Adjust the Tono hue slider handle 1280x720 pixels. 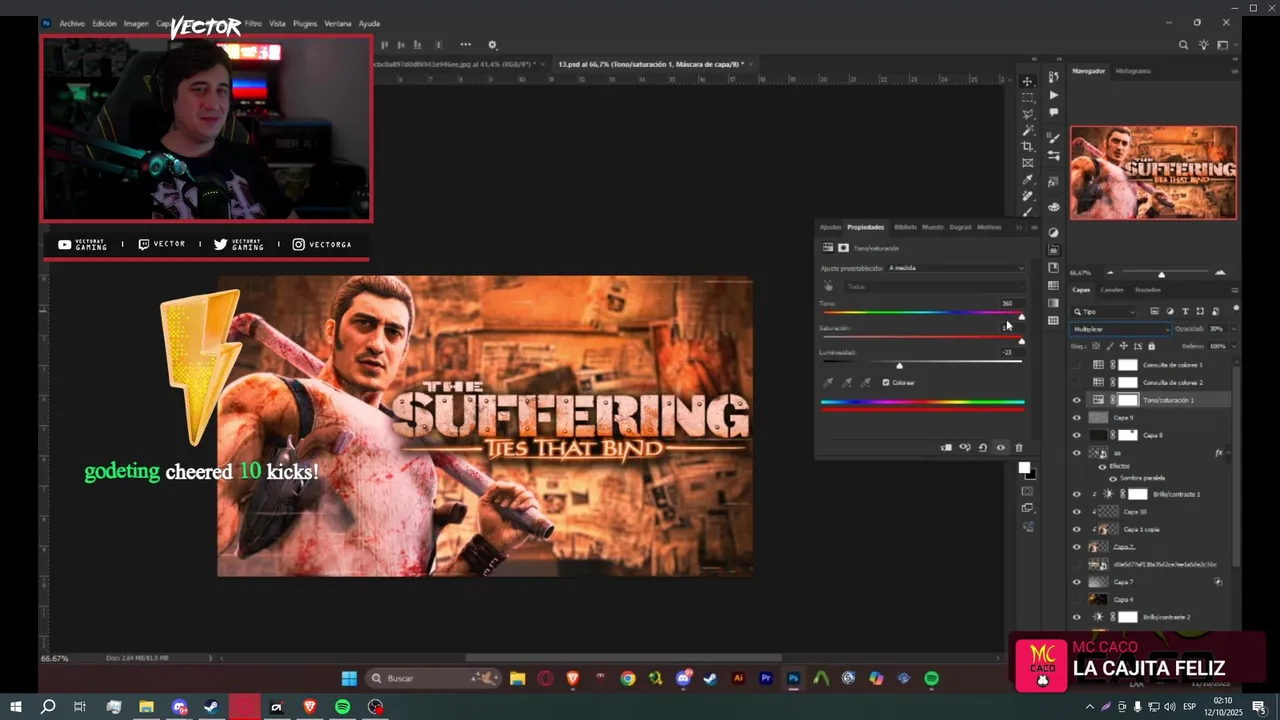point(1021,317)
